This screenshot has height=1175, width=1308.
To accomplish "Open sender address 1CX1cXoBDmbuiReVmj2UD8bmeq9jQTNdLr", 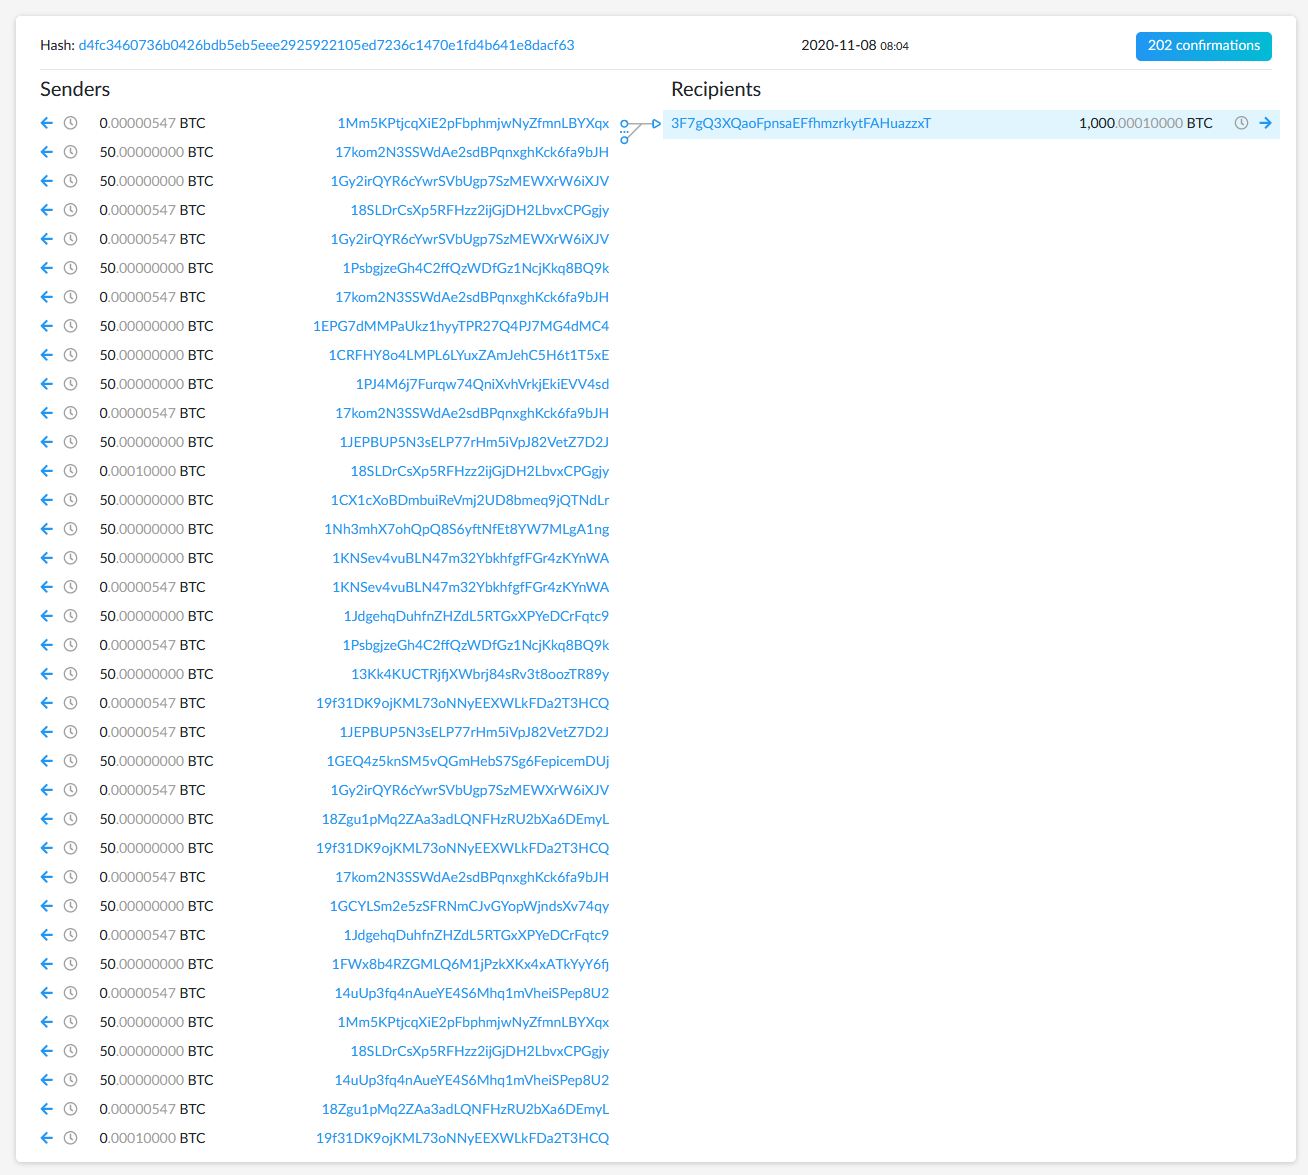I will [x=468, y=499].
